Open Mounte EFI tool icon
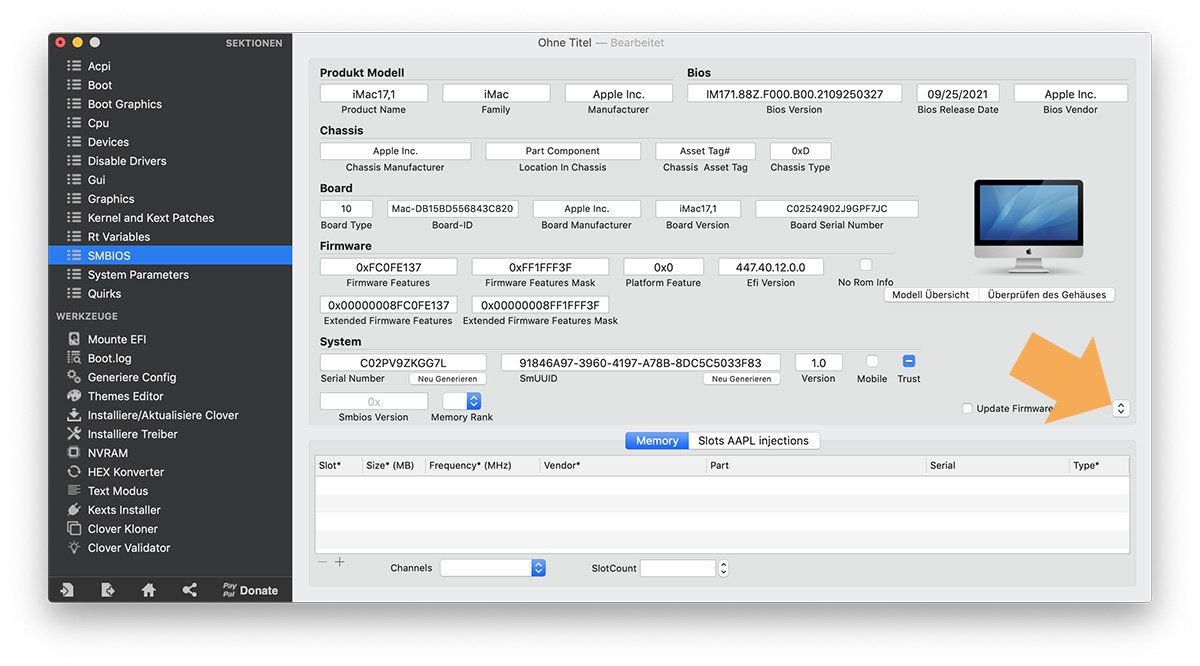Screen dimensions: 1200x666 74,339
